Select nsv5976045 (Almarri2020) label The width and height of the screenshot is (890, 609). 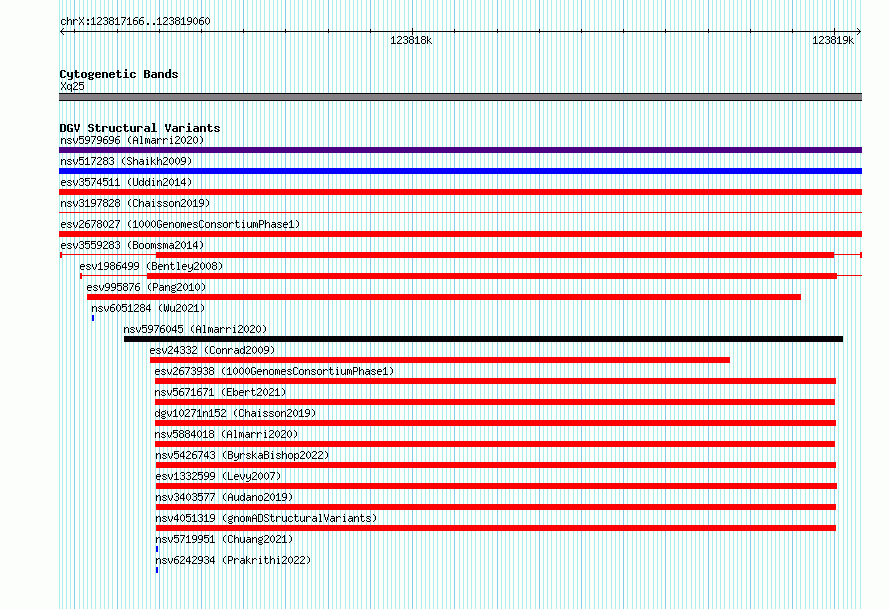click(x=195, y=329)
